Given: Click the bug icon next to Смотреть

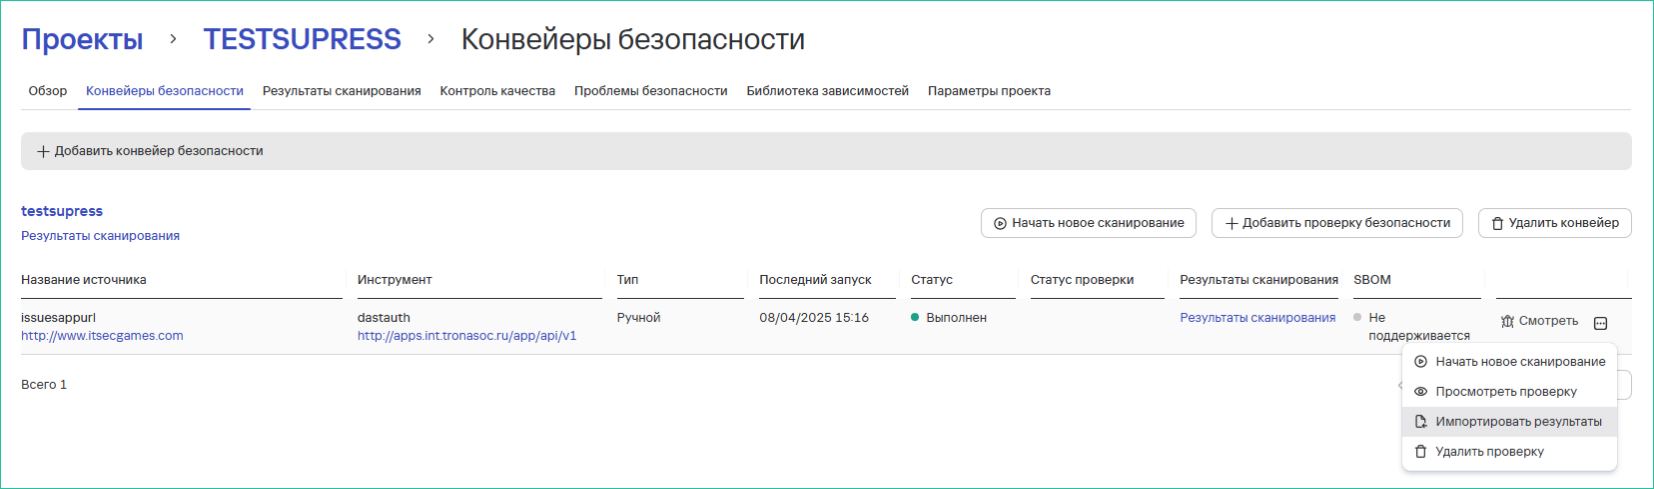Looking at the screenshot, I should point(1507,322).
